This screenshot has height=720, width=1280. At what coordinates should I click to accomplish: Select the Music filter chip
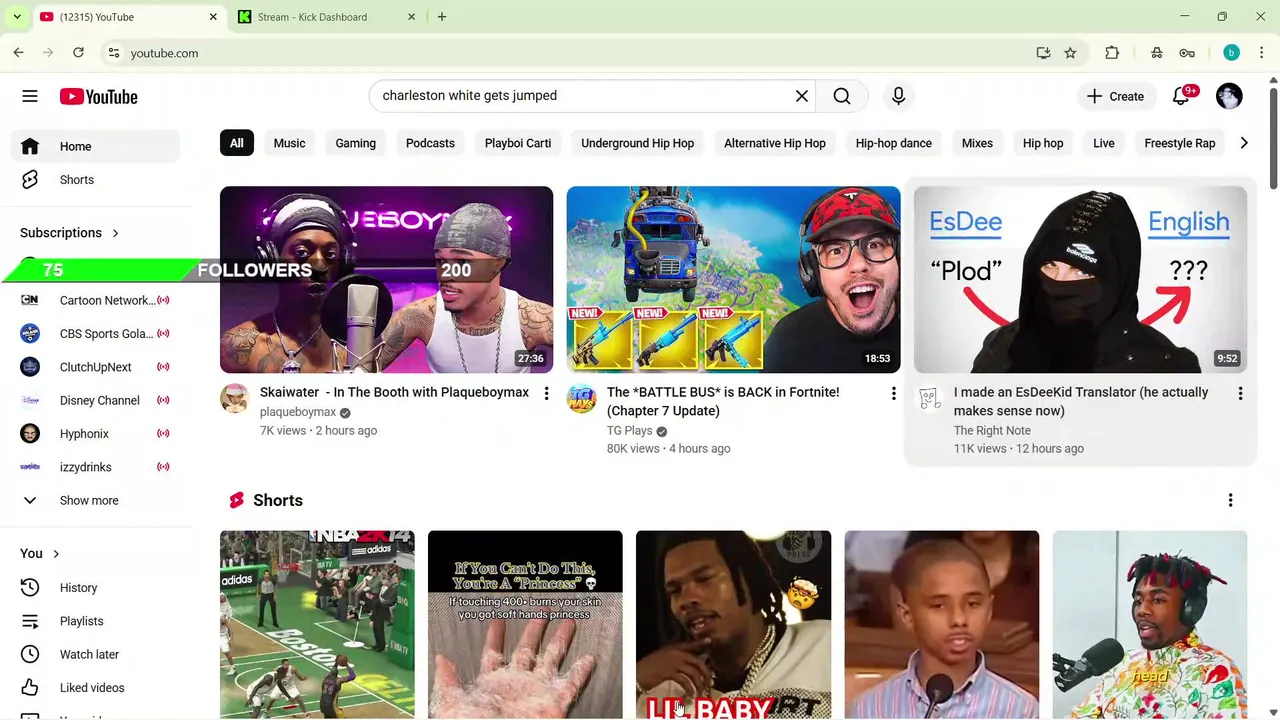289,143
